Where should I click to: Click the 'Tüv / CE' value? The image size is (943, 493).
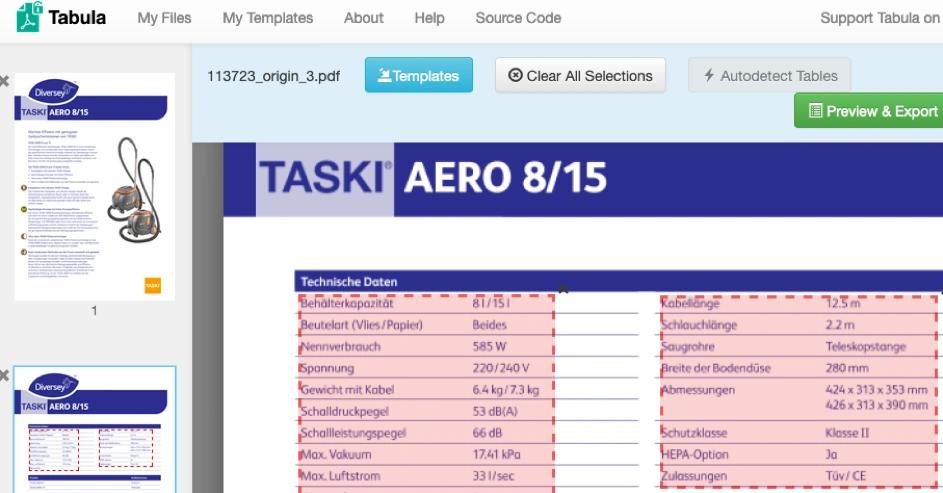pyautogui.click(x=846, y=476)
